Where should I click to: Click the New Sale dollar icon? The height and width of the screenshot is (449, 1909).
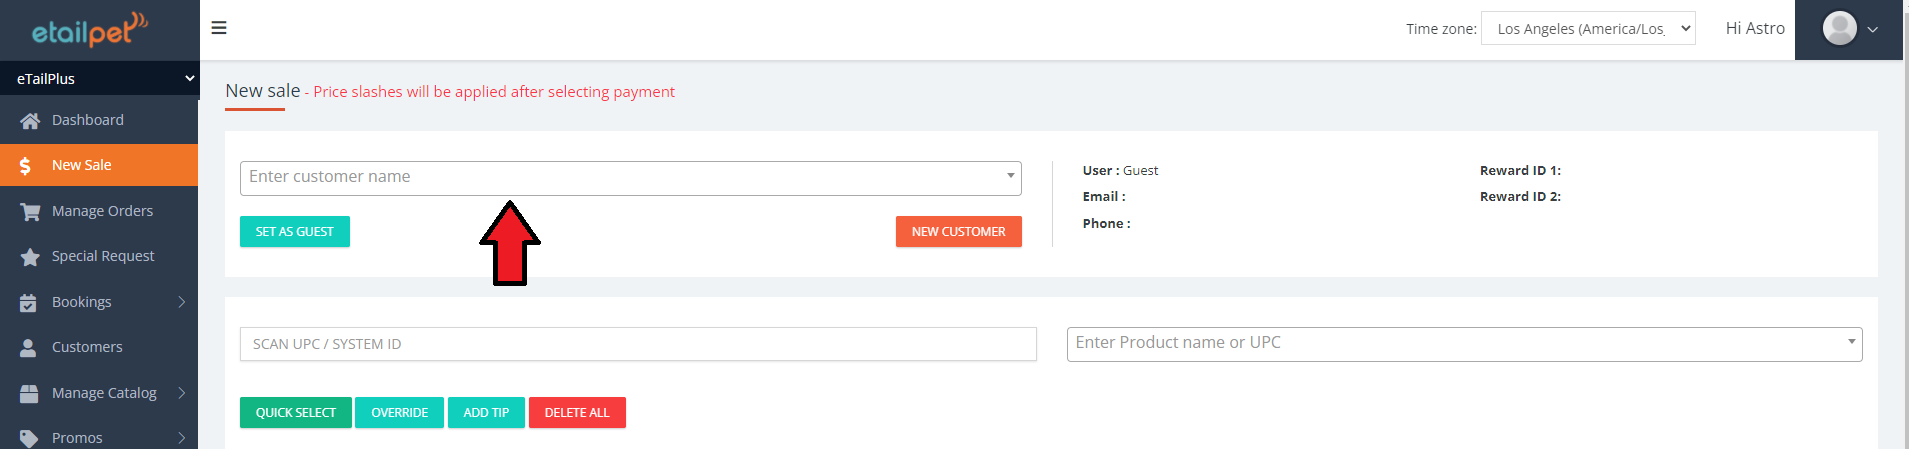point(26,166)
